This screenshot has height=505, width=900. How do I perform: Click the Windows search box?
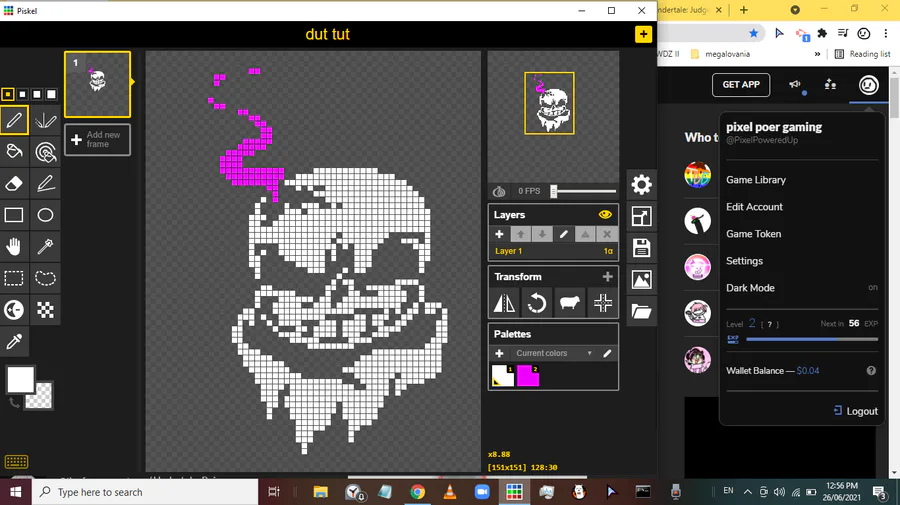click(143, 492)
